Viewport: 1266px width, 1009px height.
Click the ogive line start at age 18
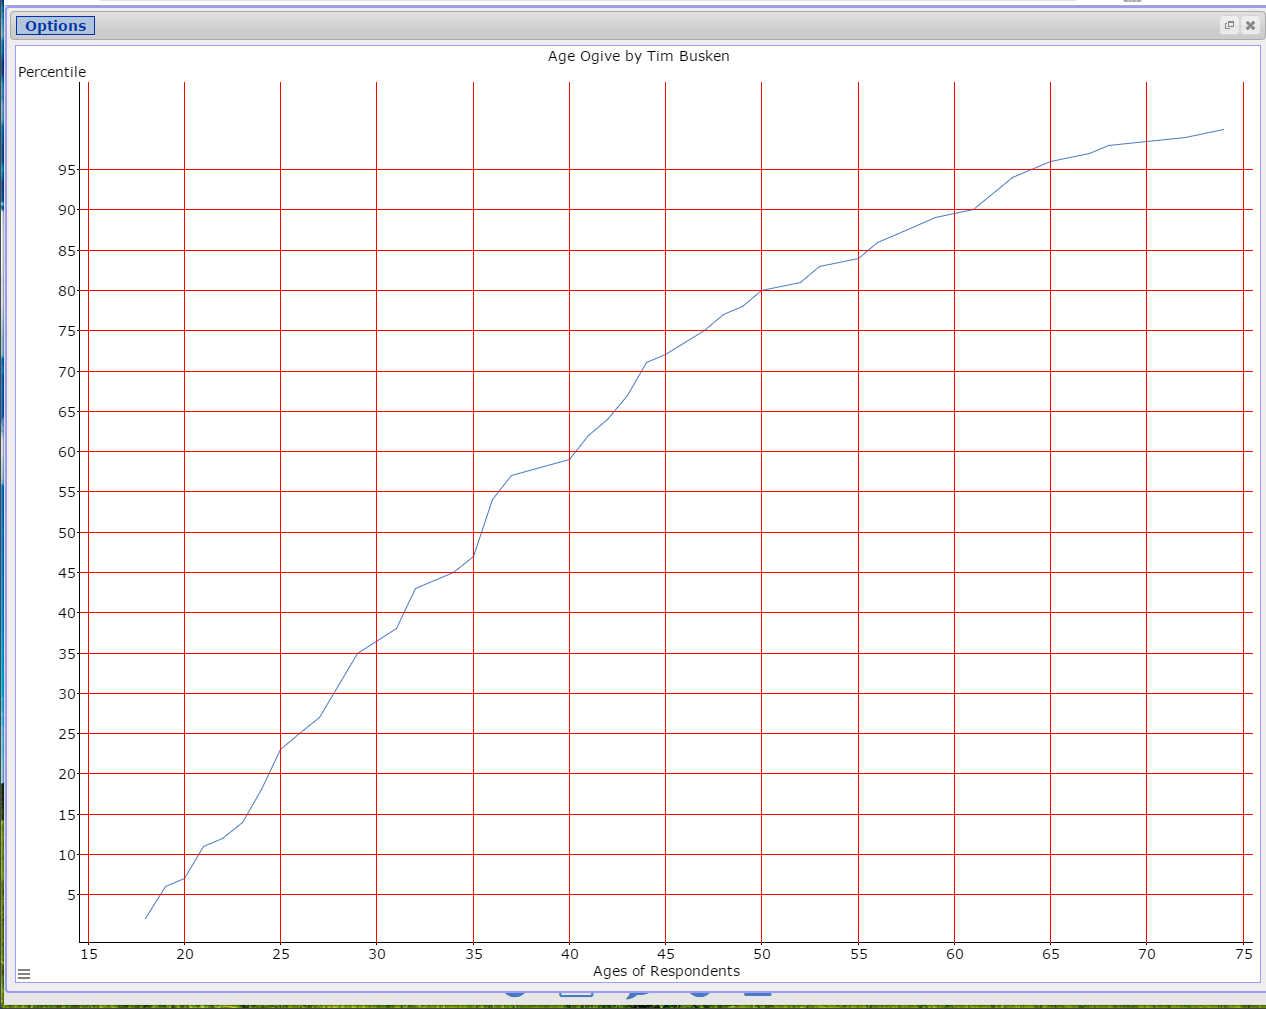146,918
